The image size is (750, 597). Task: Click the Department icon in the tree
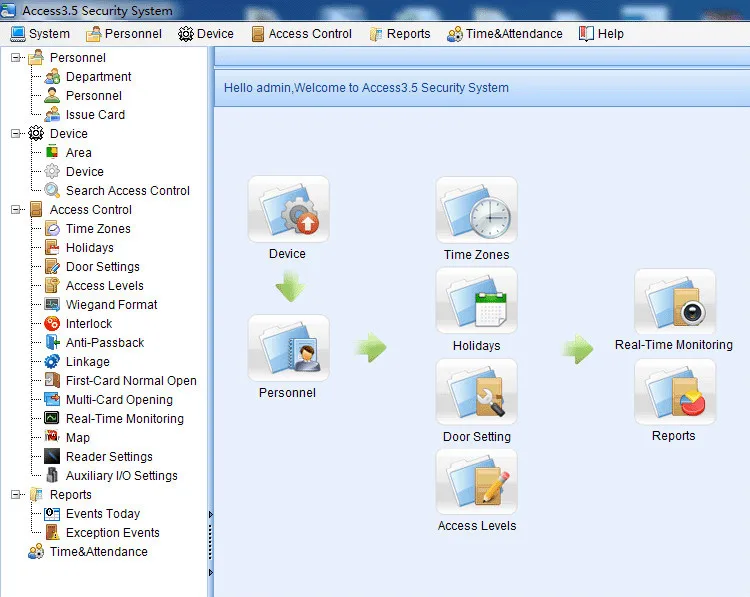point(52,77)
